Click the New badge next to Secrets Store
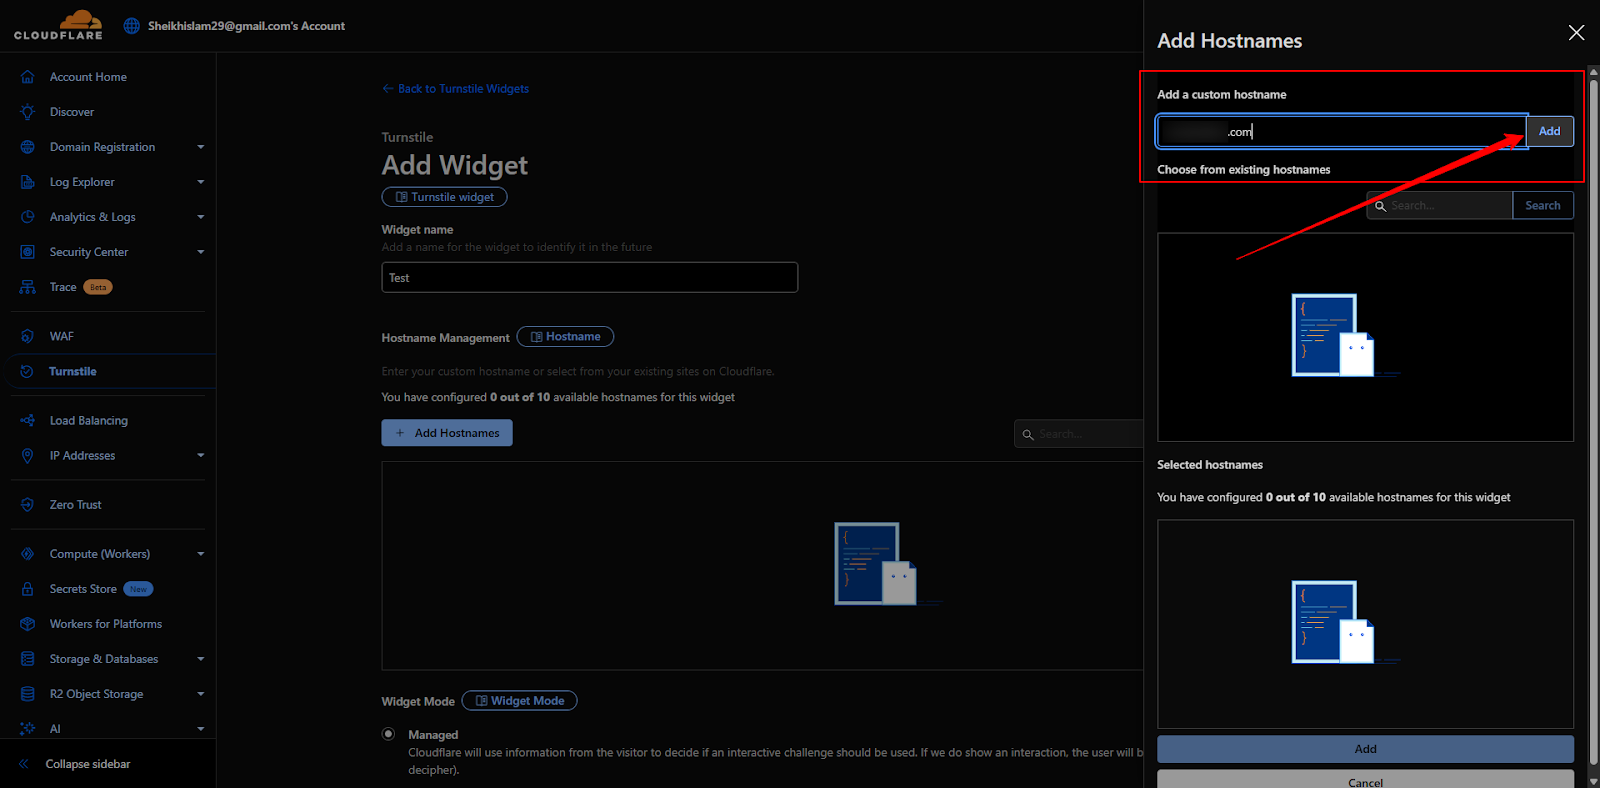 click(139, 589)
